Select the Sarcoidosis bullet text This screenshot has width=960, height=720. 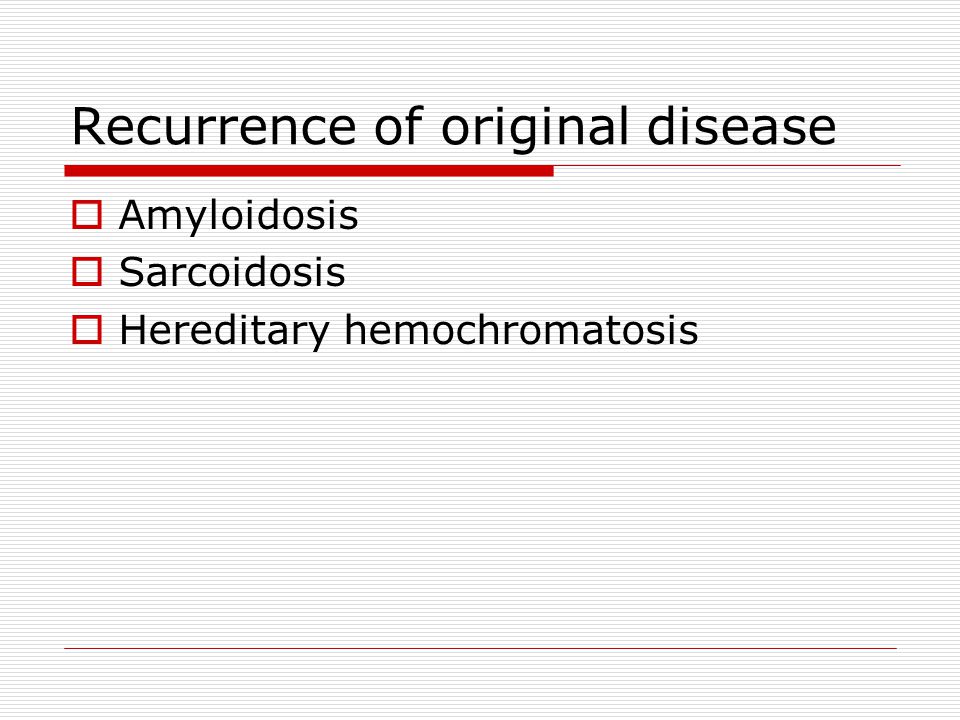pyautogui.click(x=232, y=272)
